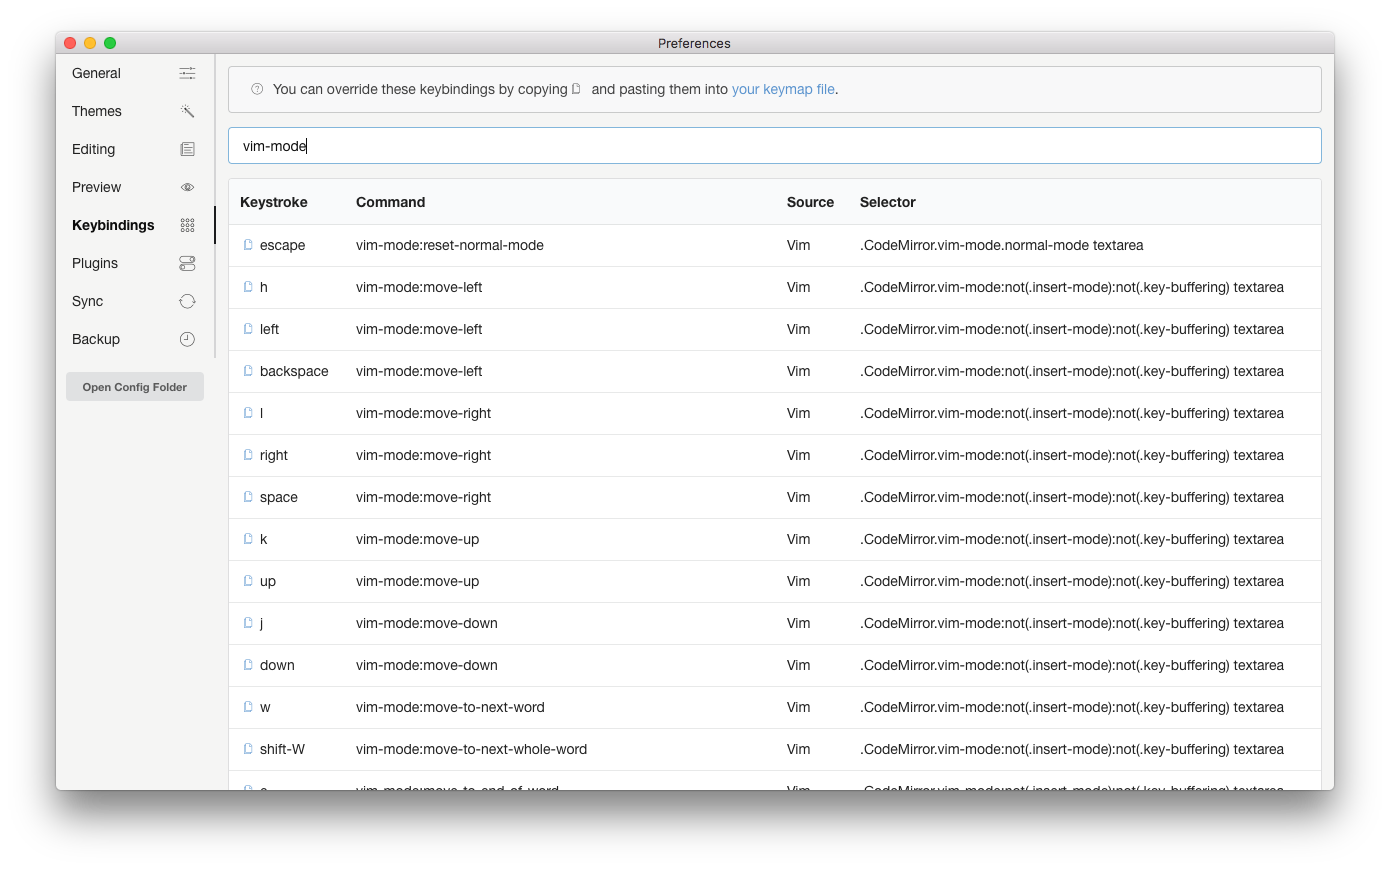Copy the h move-left keybinding
This screenshot has width=1390, height=870.
click(247, 286)
